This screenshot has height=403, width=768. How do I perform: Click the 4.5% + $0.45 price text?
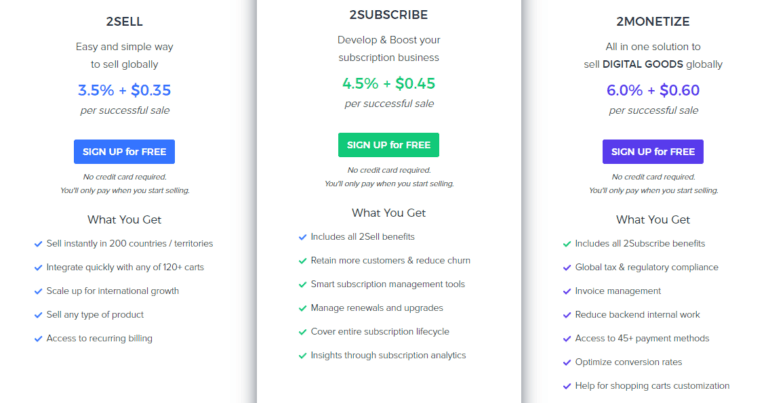(x=388, y=84)
